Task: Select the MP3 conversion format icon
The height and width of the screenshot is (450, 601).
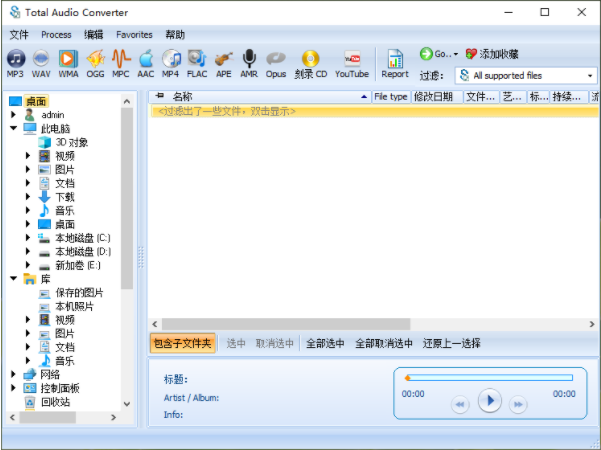Action: pos(15,64)
